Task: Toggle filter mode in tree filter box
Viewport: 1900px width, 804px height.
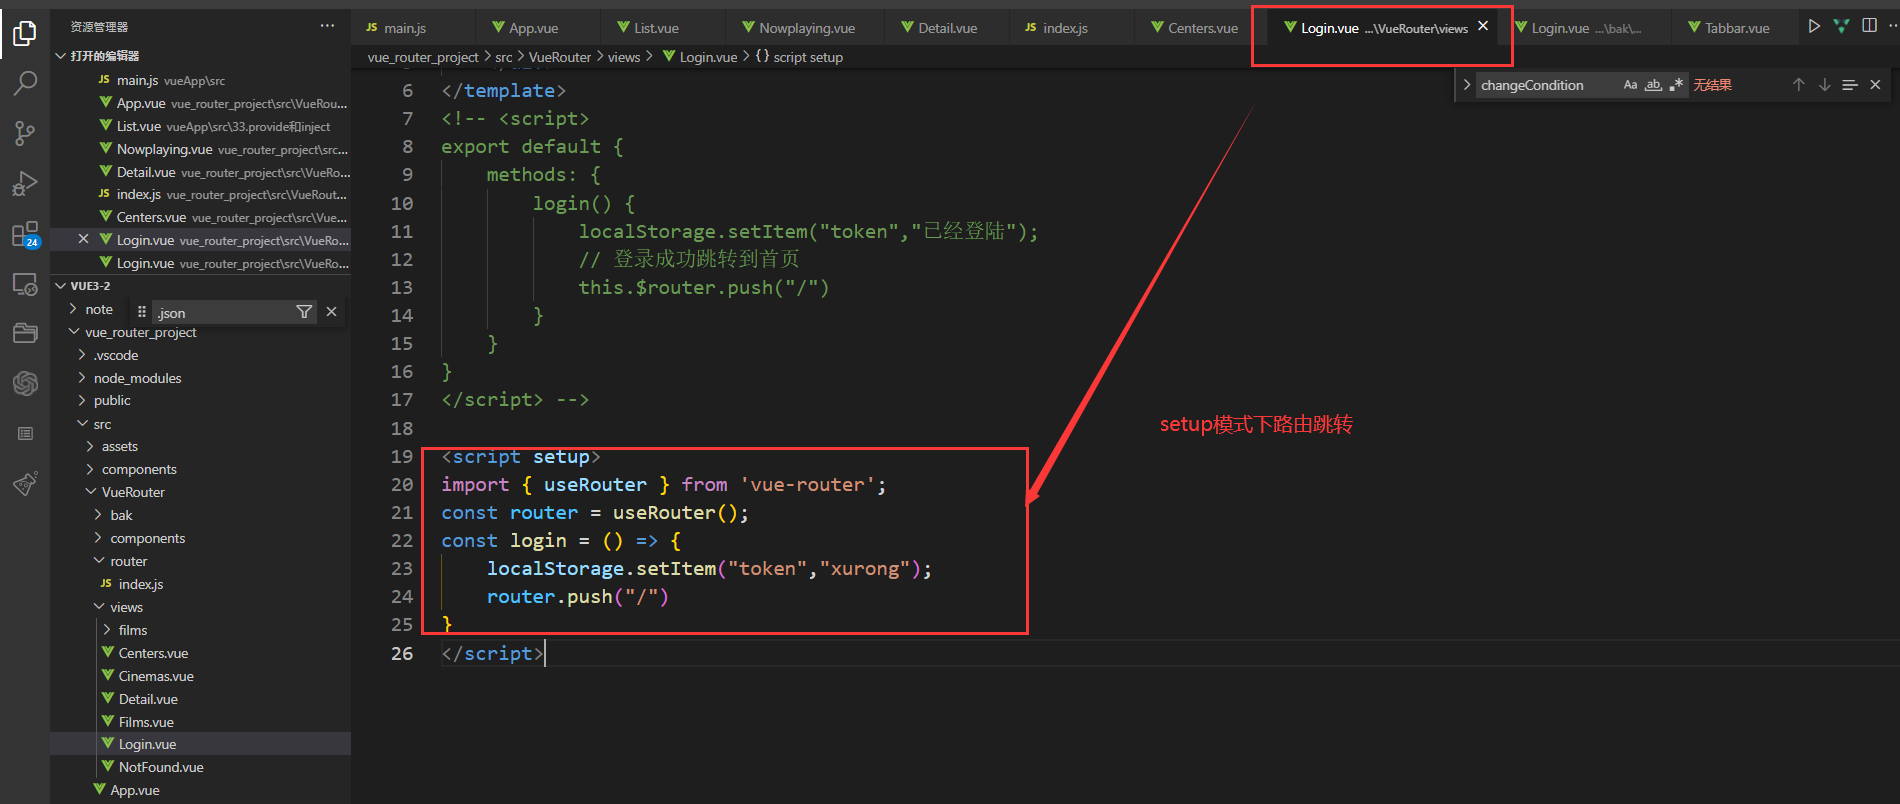Action: coord(304,312)
